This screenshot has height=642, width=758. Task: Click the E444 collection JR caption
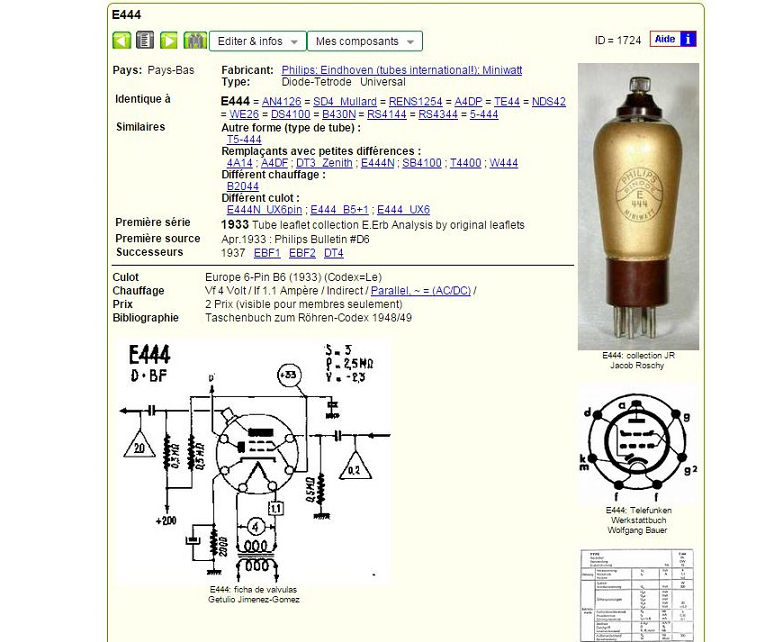[638, 355]
